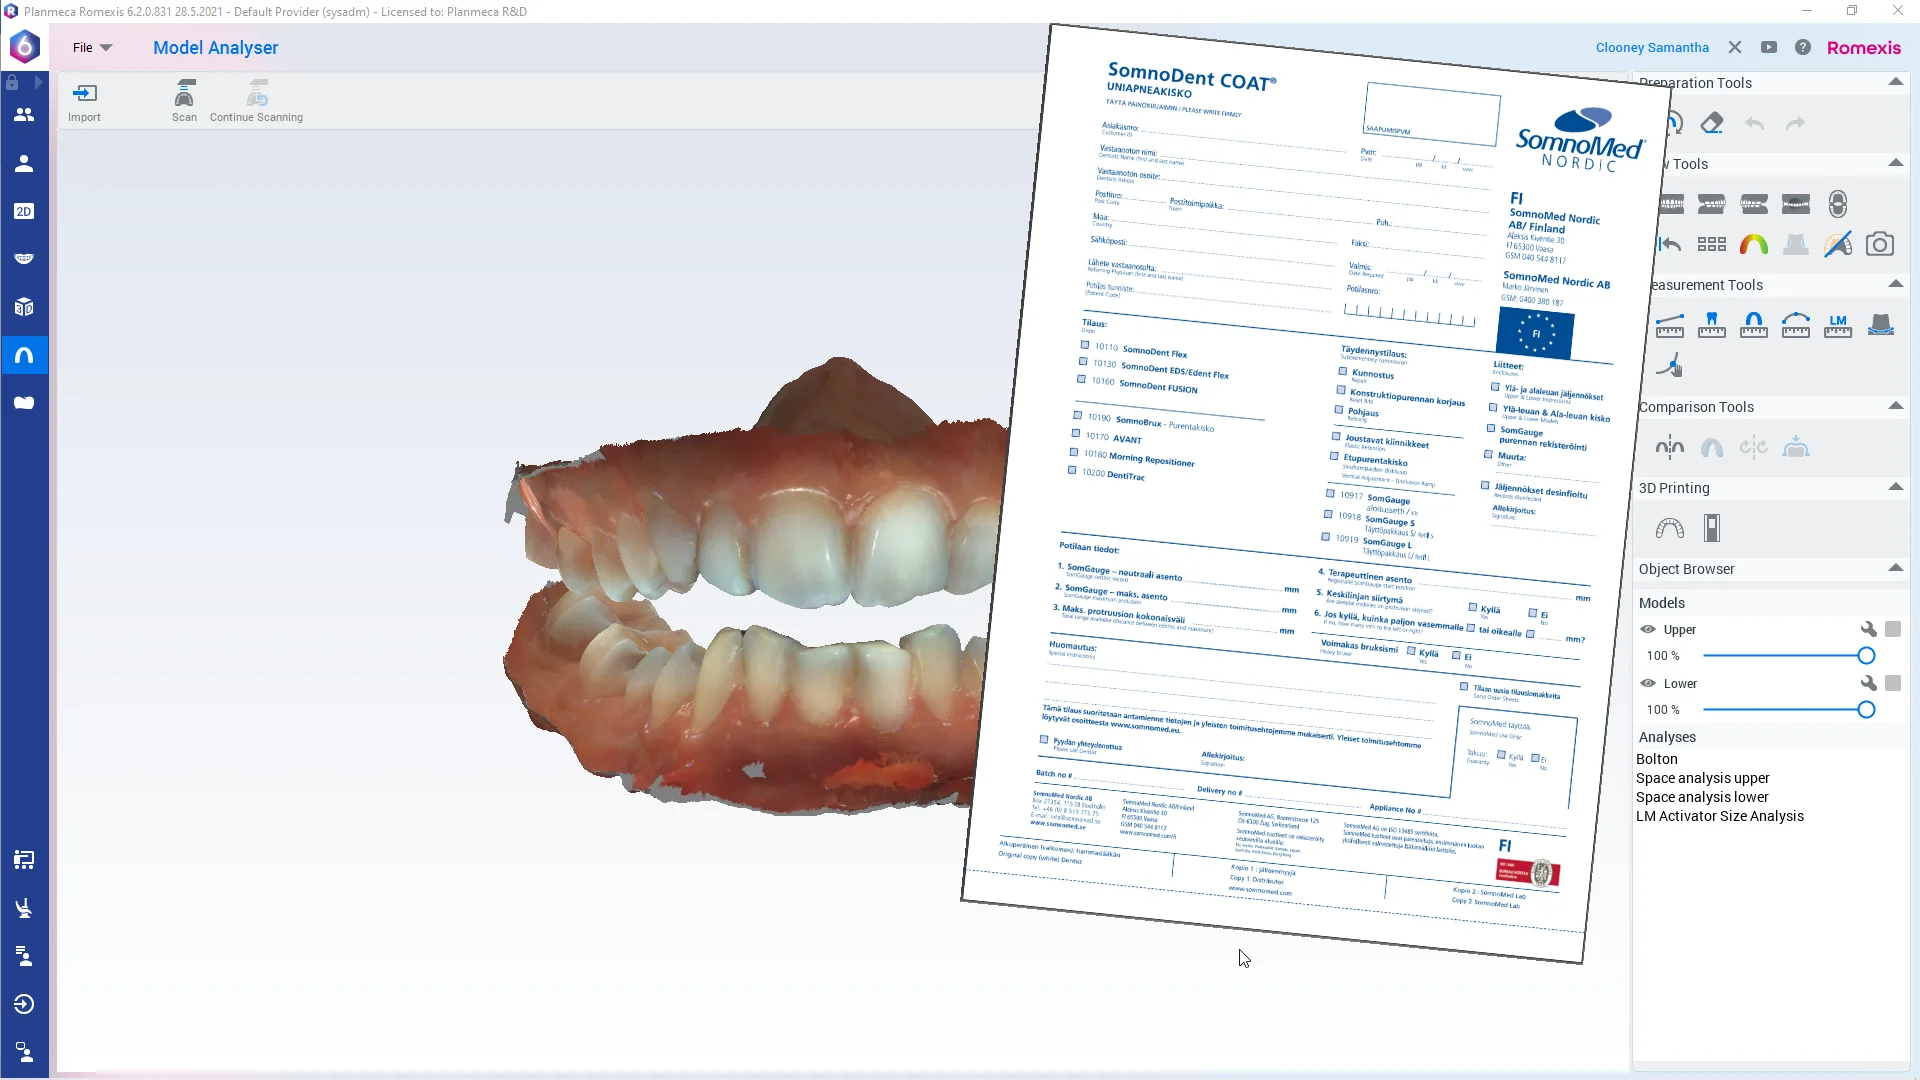The height and width of the screenshot is (1080, 1920).
Task: Select the Eraser tool in Preparation Tools
Action: (x=1714, y=122)
